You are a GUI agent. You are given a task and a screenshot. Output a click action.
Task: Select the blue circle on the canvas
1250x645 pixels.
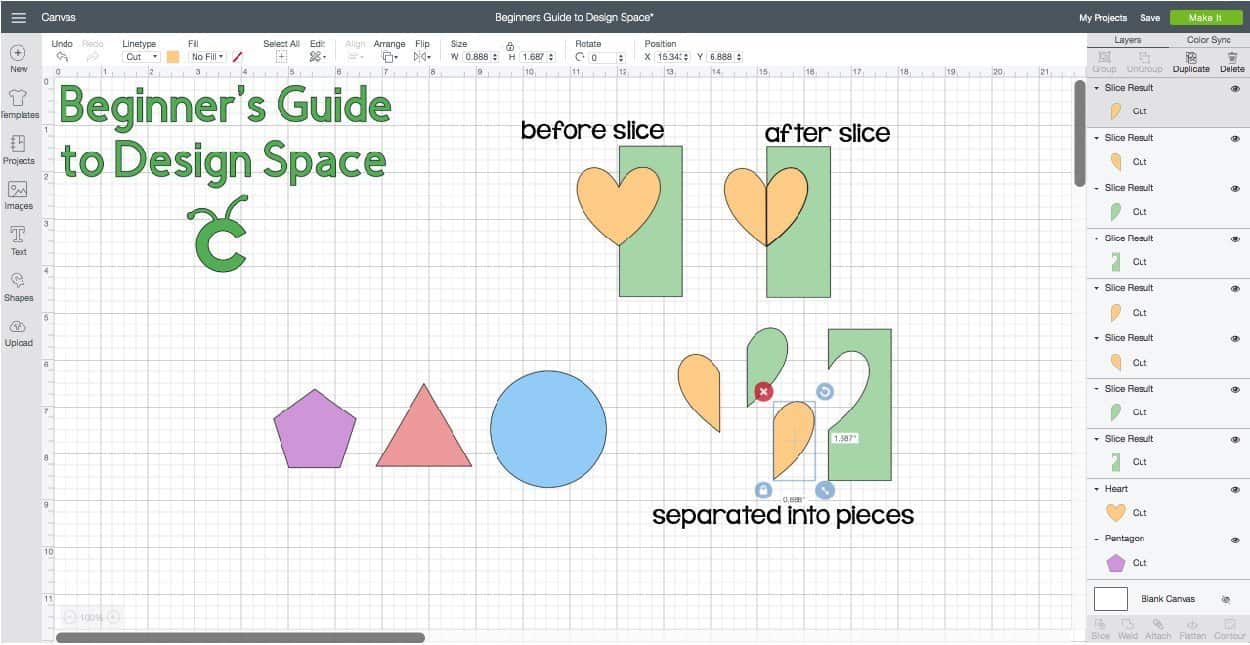548,429
